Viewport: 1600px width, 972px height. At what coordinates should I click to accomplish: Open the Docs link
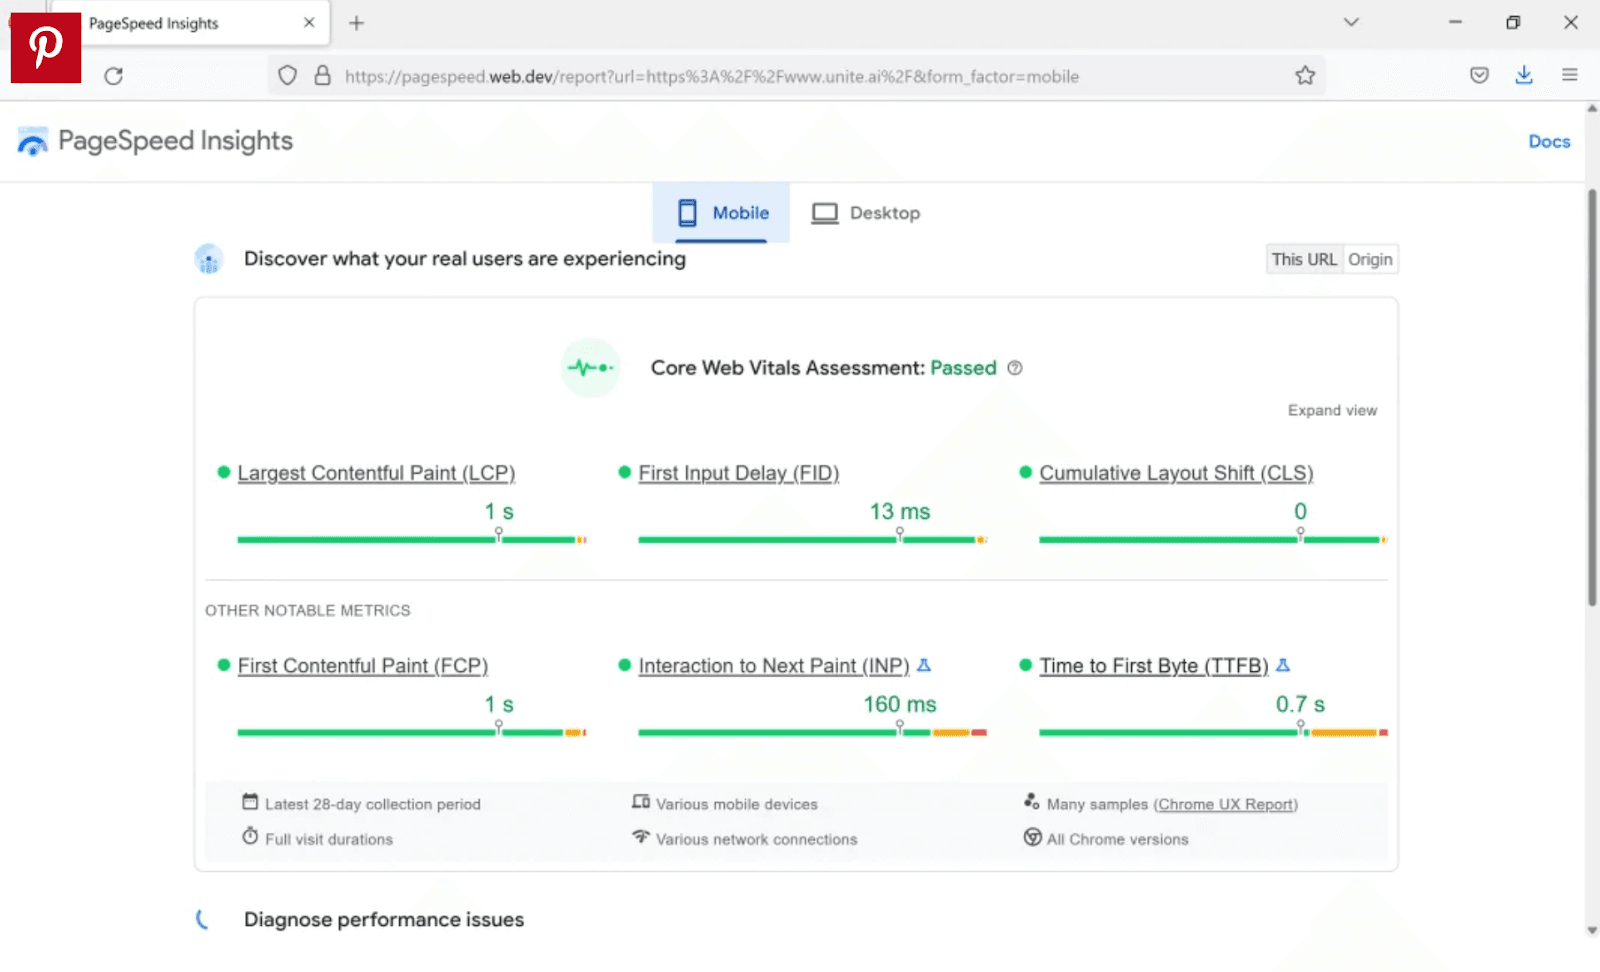[x=1549, y=142]
